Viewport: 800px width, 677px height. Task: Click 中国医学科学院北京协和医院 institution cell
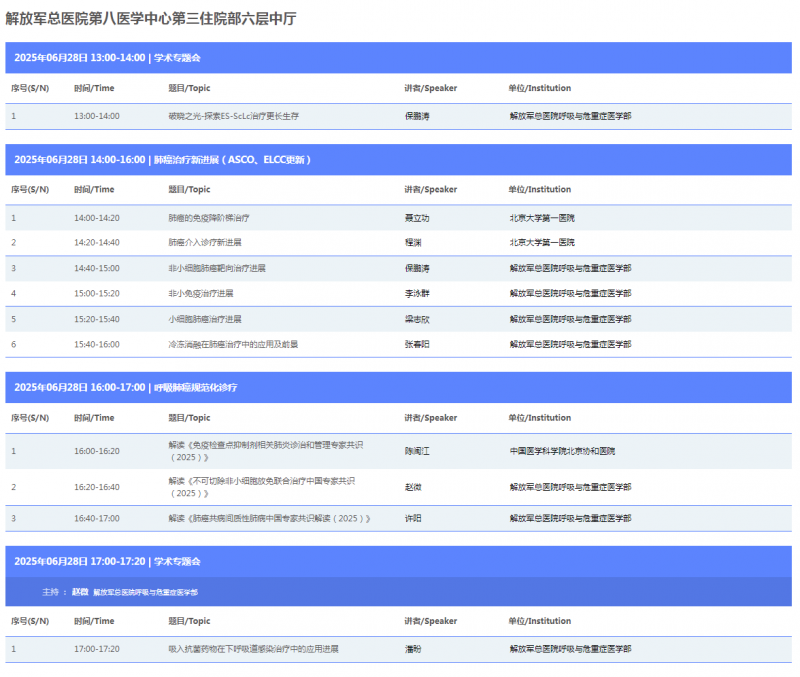(562, 452)
